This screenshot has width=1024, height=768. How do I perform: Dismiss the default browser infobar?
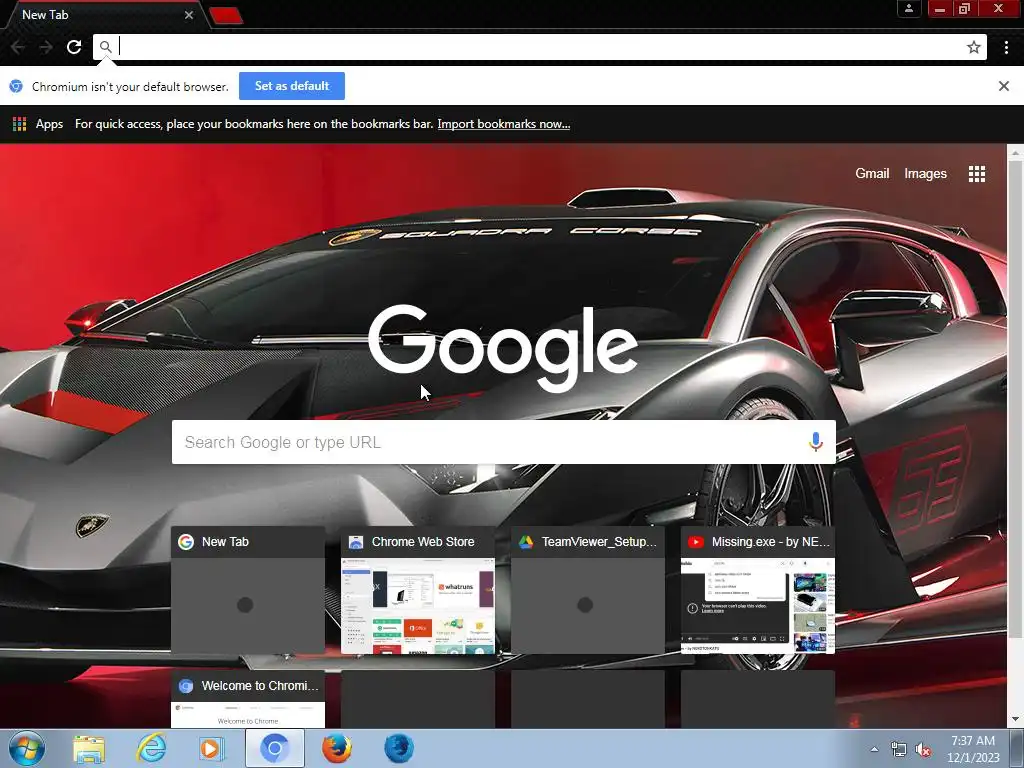coord(1004,86)
